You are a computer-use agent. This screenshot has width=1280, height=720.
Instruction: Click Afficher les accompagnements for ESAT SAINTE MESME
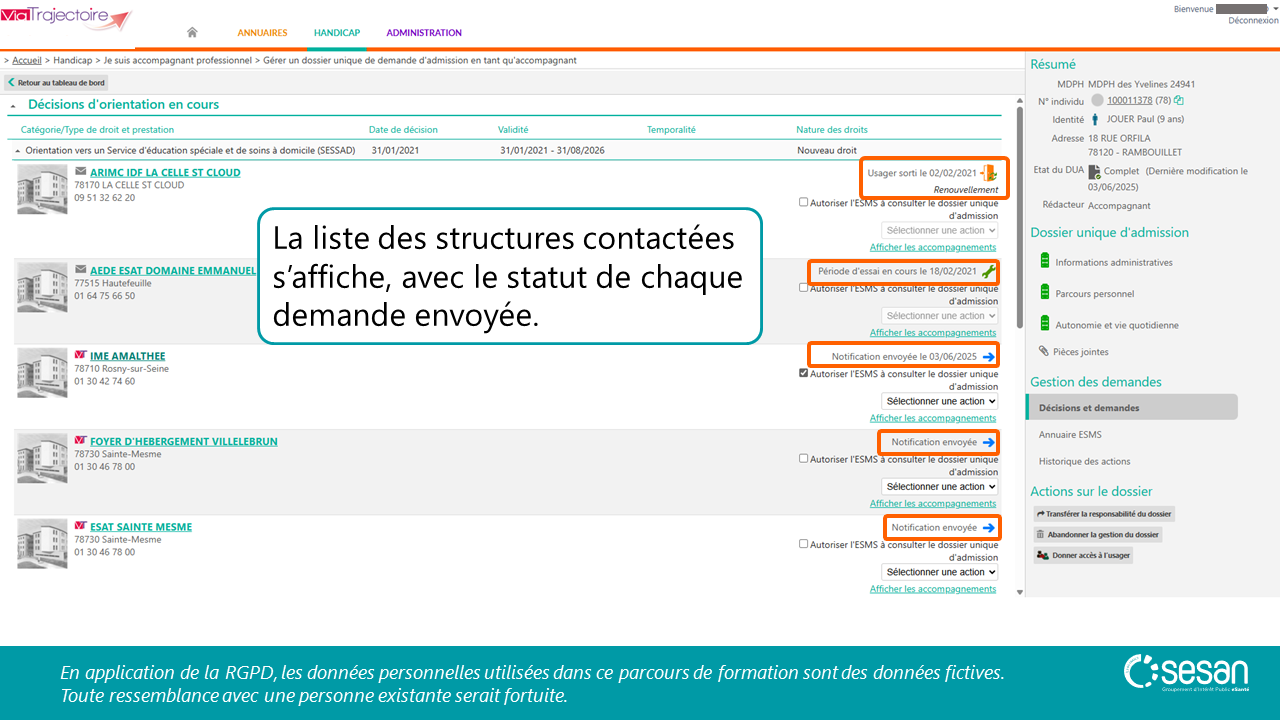click(x=933, y=589)
